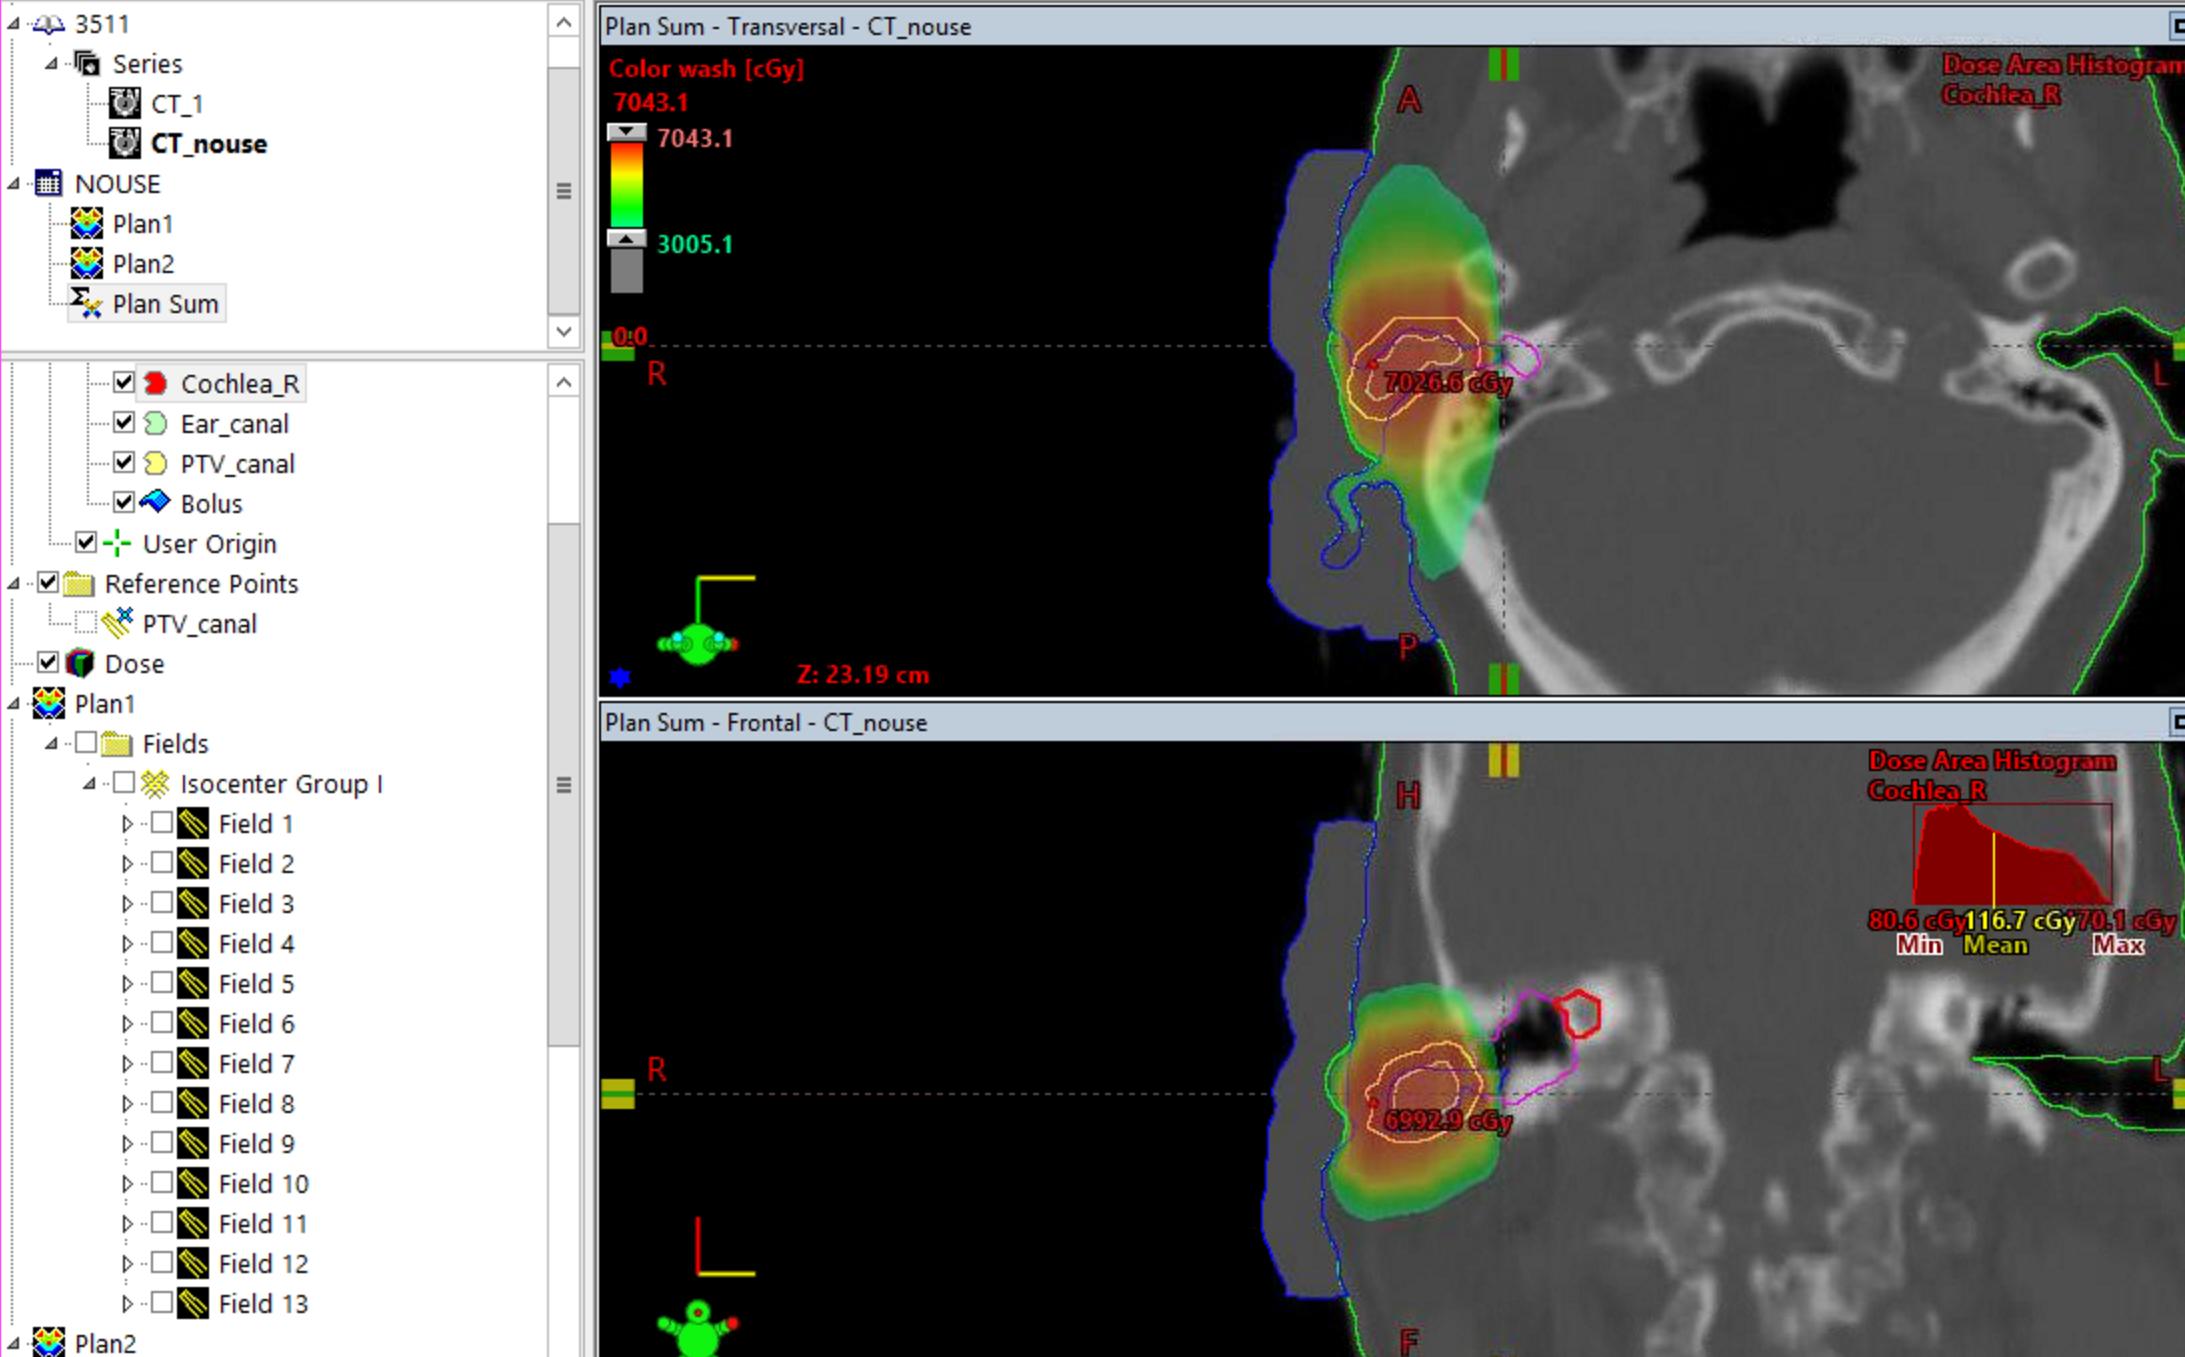This screenshot has height=1357, width=2185.
Task: Click the blue star marker in Transversal view
Action: 620,677
